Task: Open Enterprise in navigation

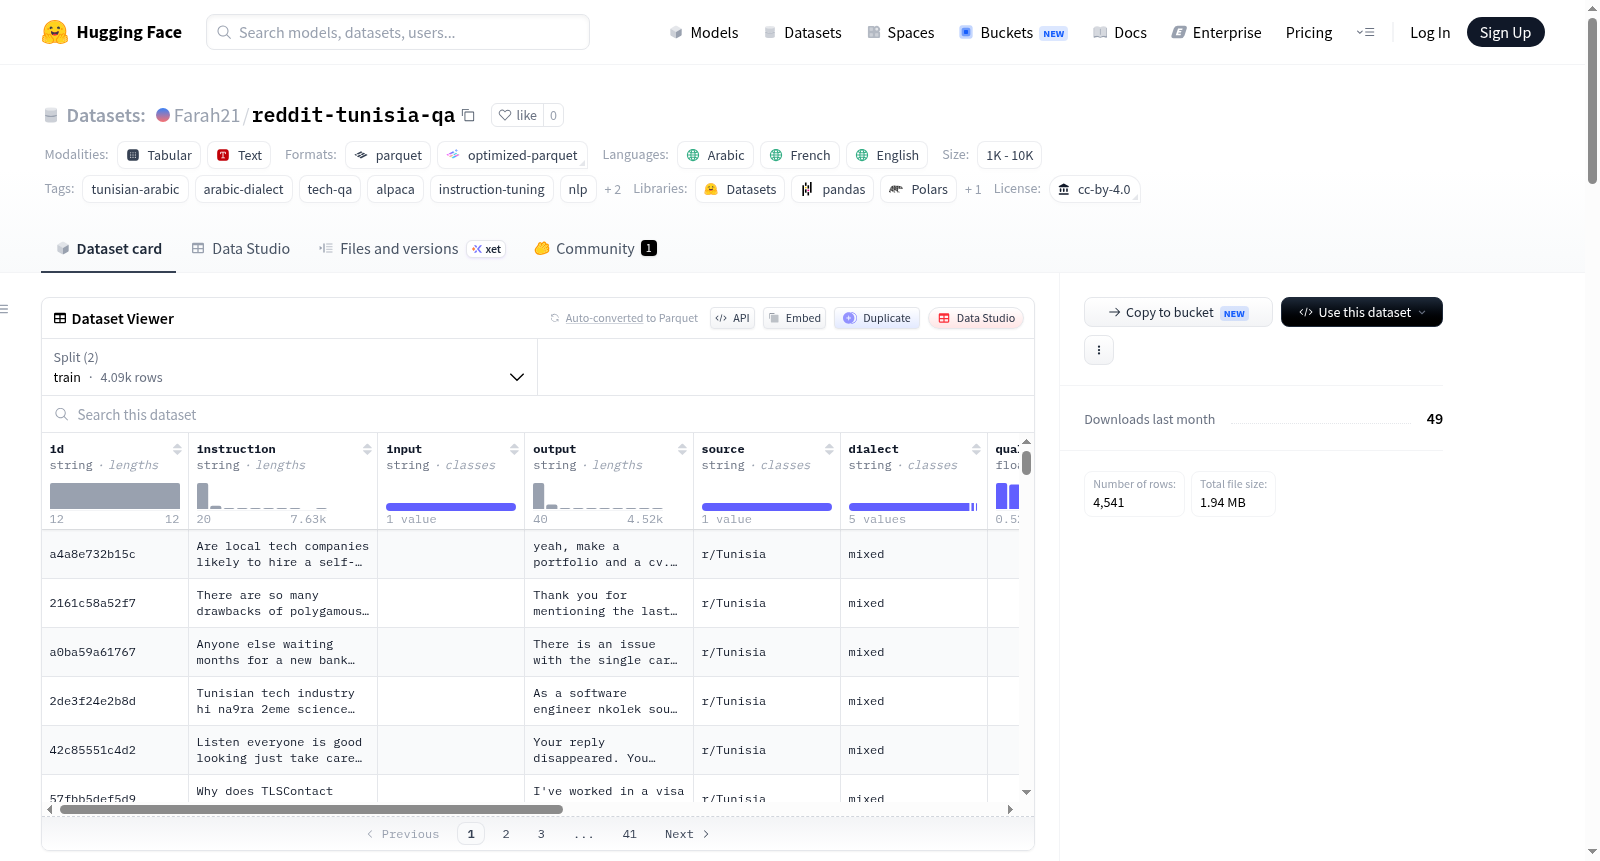Action: 1217,33
